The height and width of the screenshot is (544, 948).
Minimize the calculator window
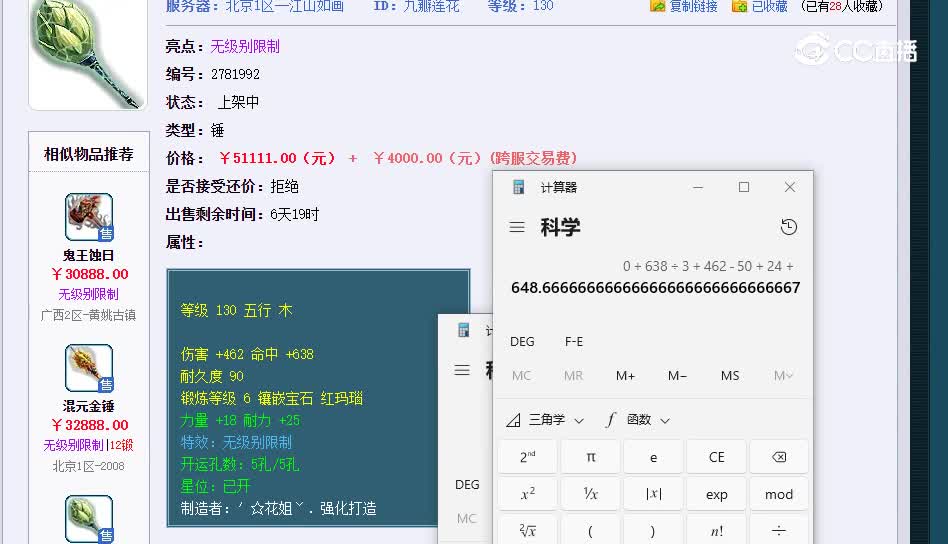tap(698, 187)
